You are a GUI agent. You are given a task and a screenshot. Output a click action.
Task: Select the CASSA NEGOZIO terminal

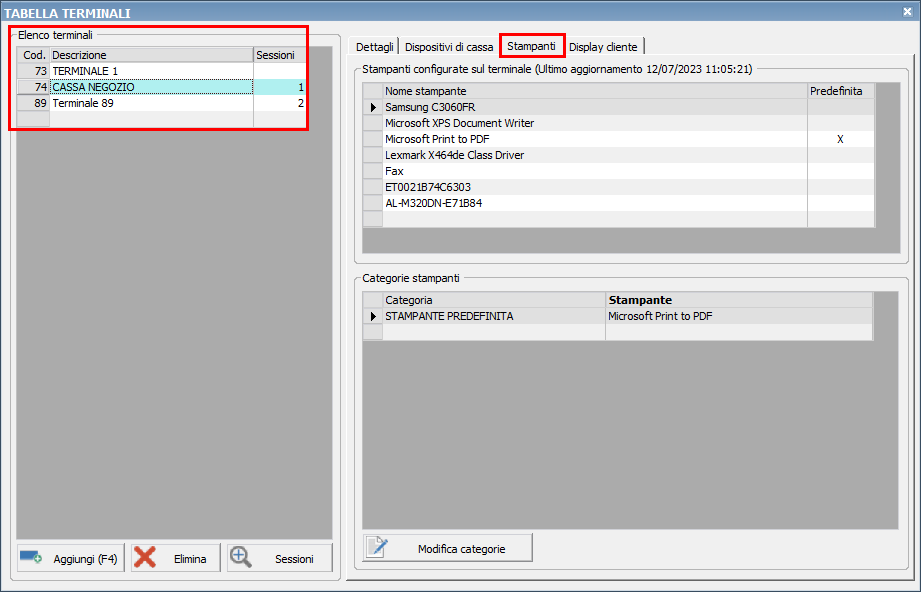point(162,87)
